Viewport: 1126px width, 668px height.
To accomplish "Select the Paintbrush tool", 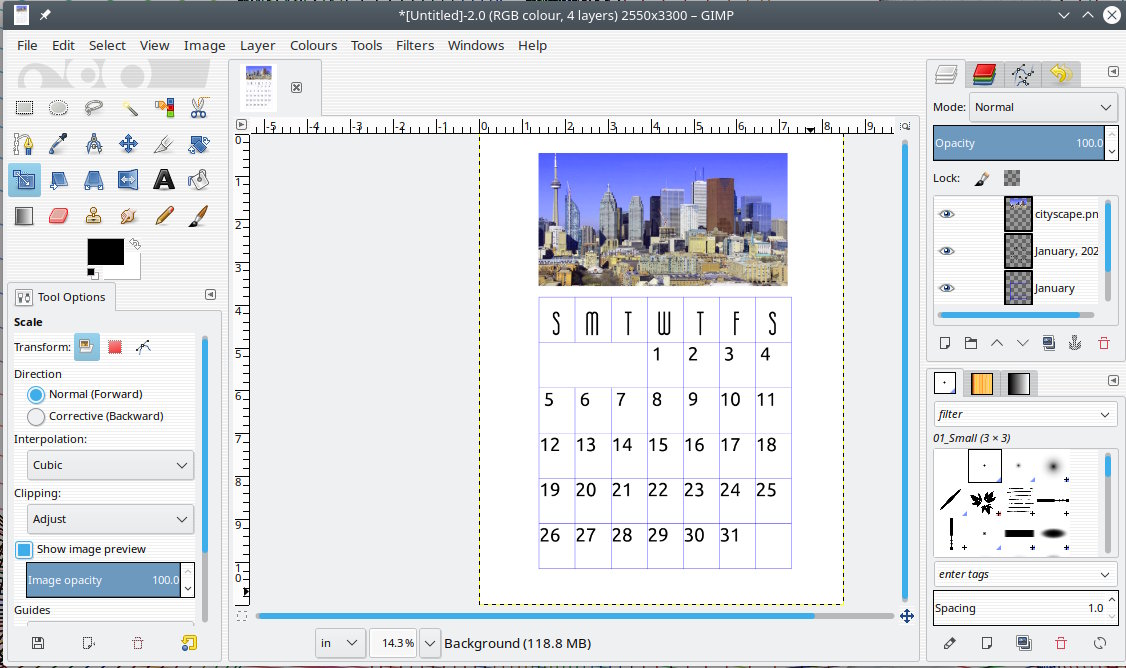I will coord(198,215).
